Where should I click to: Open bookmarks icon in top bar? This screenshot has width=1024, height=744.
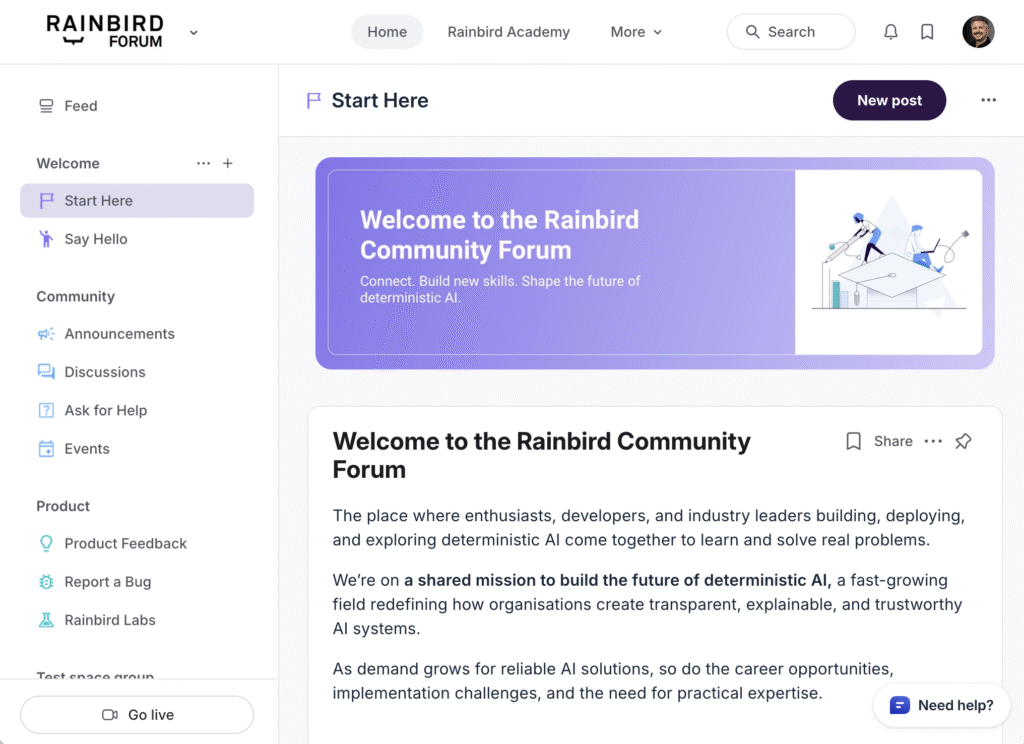[x=927, y=32]
